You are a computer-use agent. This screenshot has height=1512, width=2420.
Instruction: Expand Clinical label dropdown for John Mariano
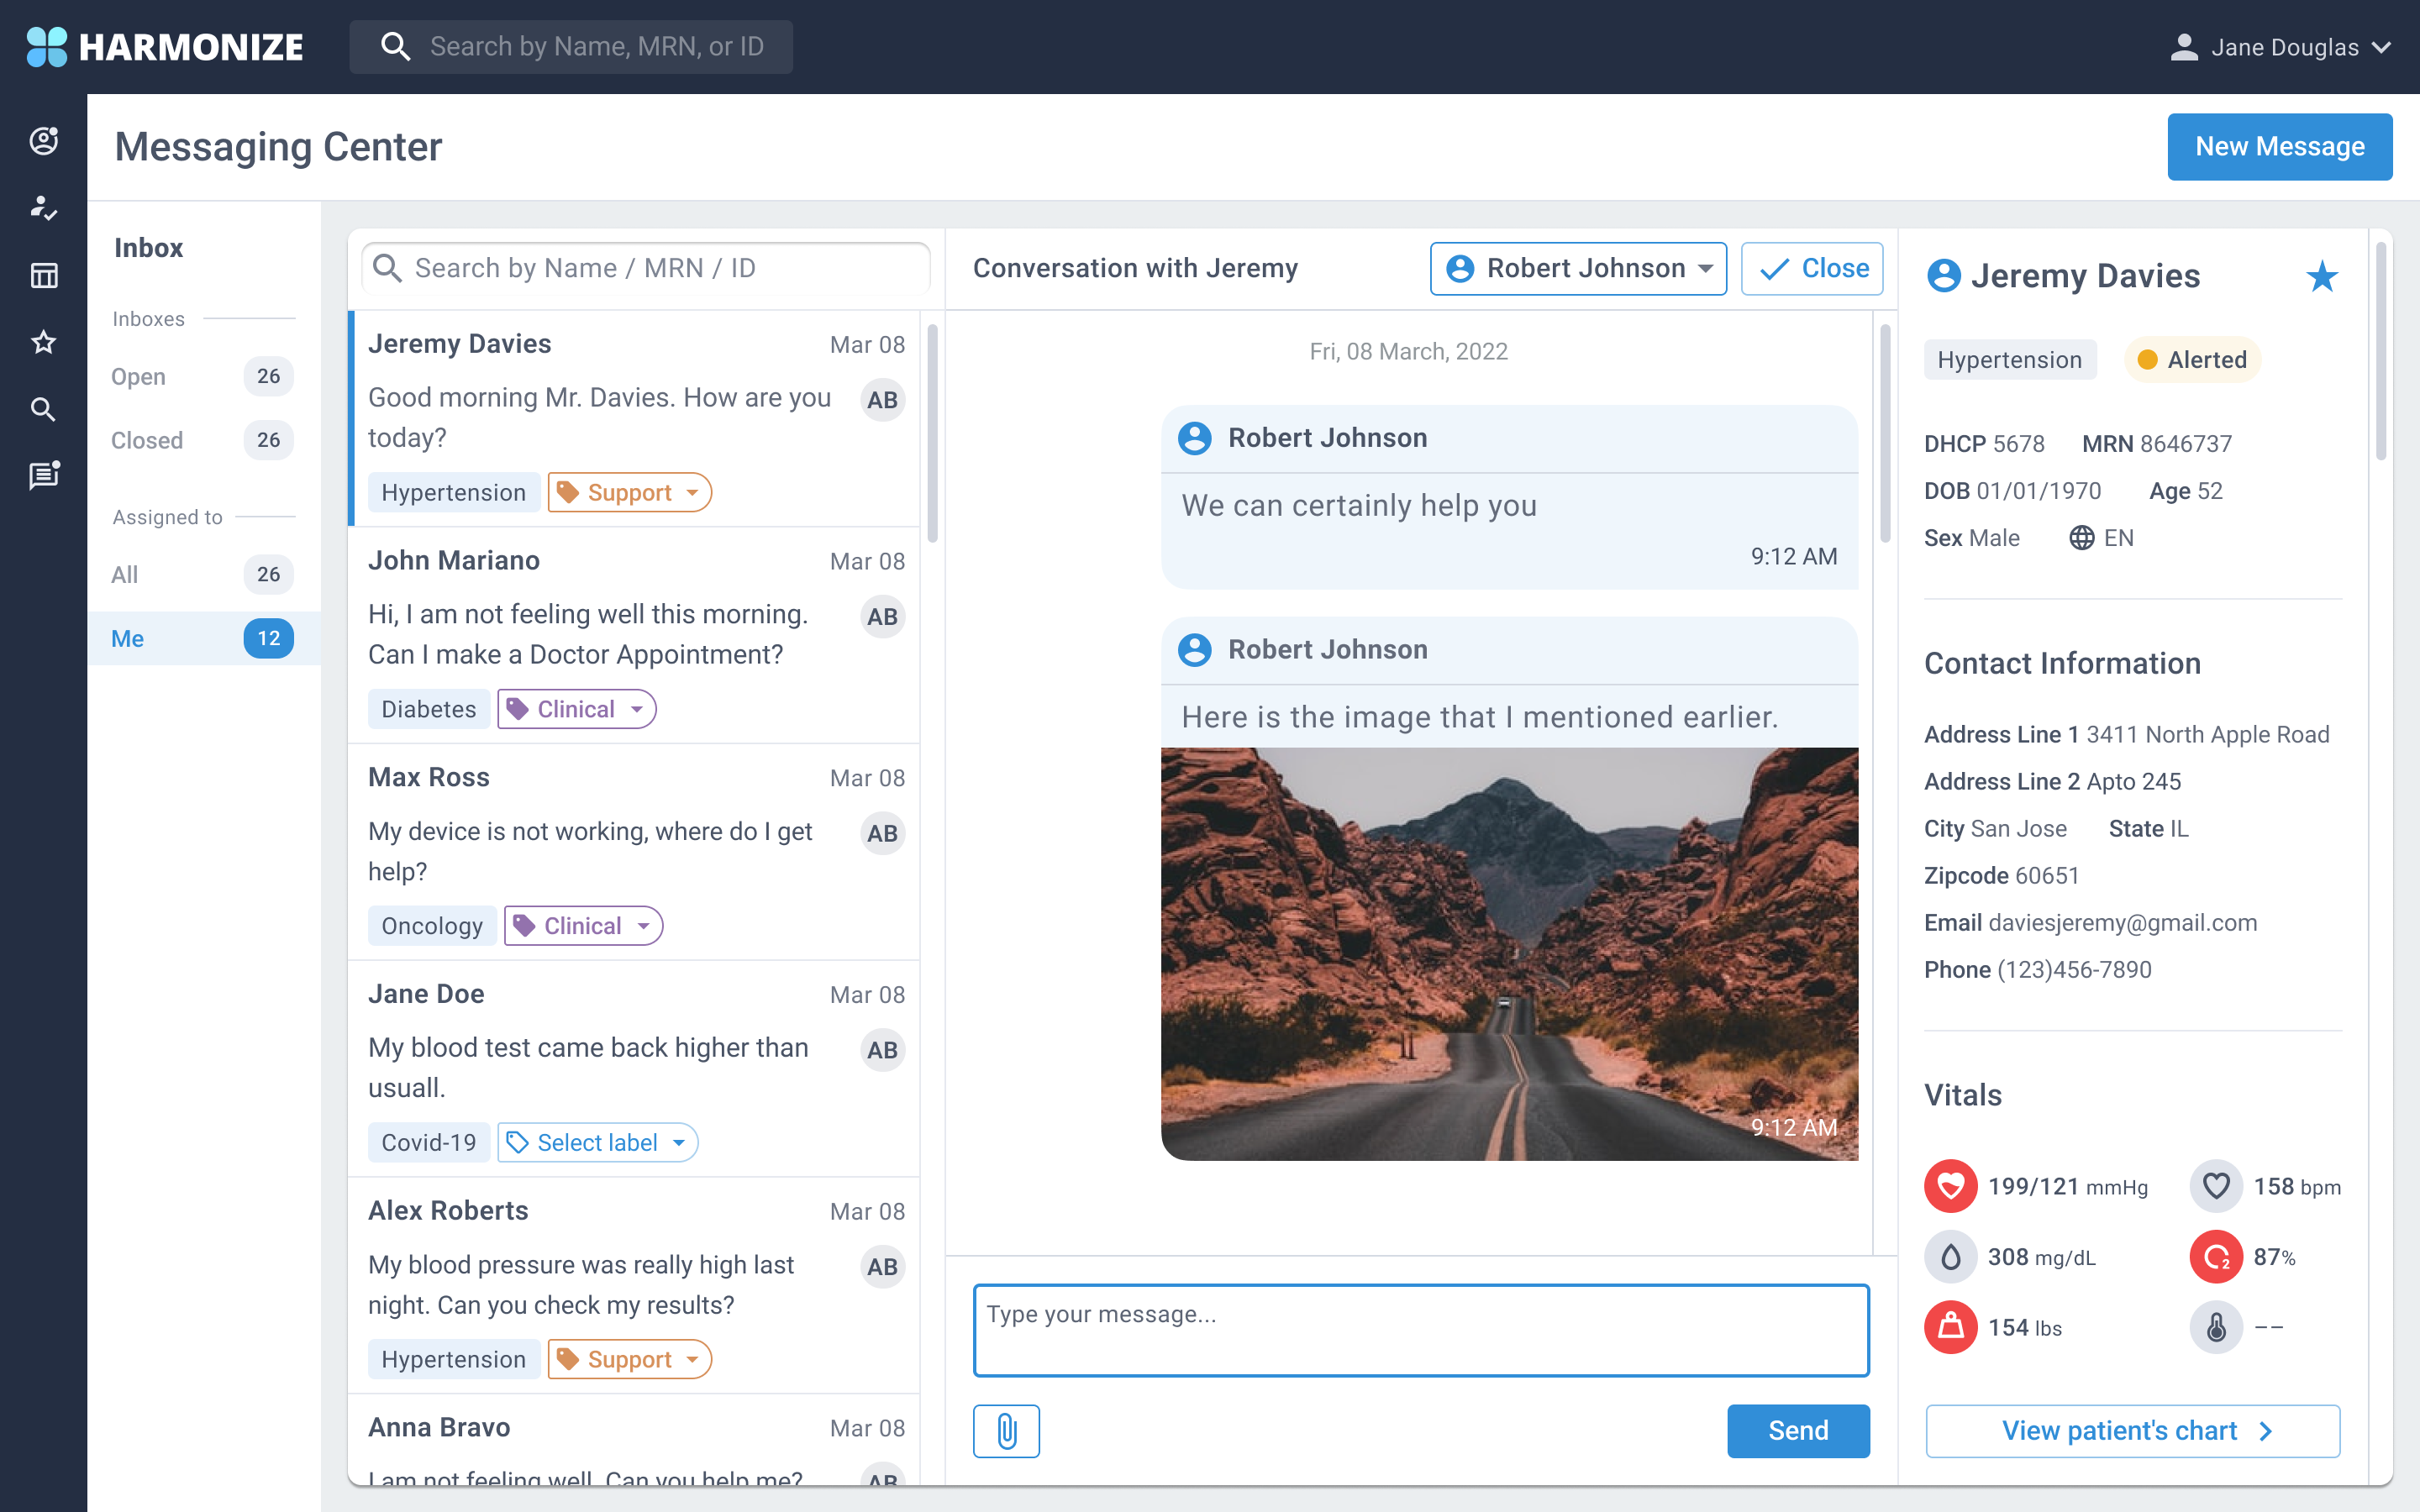(x=577, y=709)
